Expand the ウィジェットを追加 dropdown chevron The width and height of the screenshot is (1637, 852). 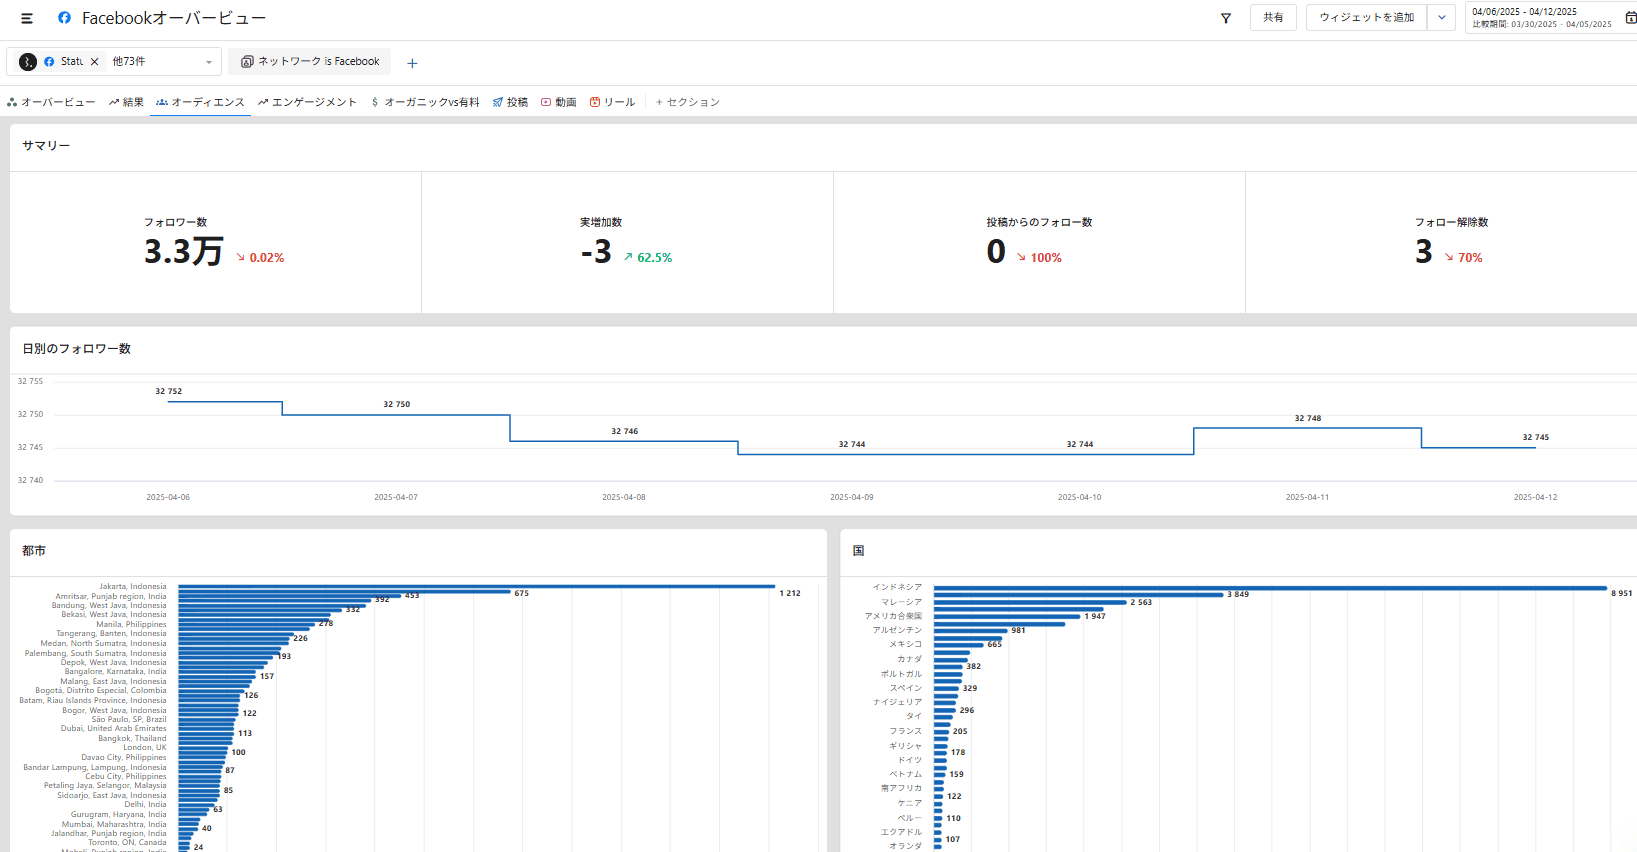tap(1441, 18)
